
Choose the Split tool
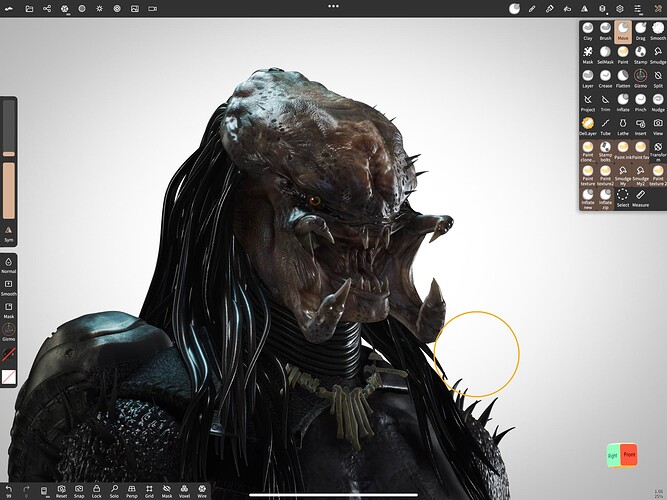pos(658,79)
